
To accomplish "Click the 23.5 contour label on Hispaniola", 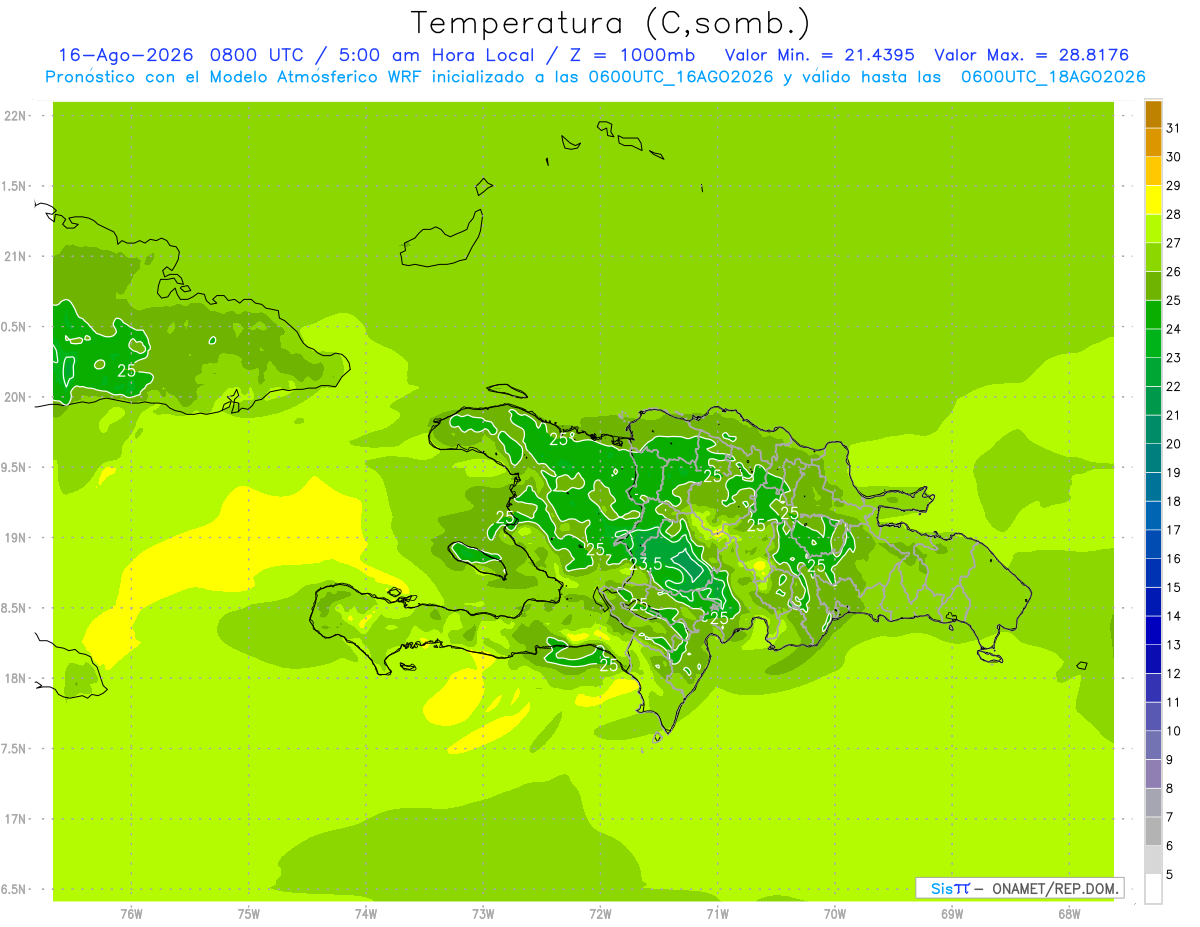I will pyautogui.click(x=645, y=565).
